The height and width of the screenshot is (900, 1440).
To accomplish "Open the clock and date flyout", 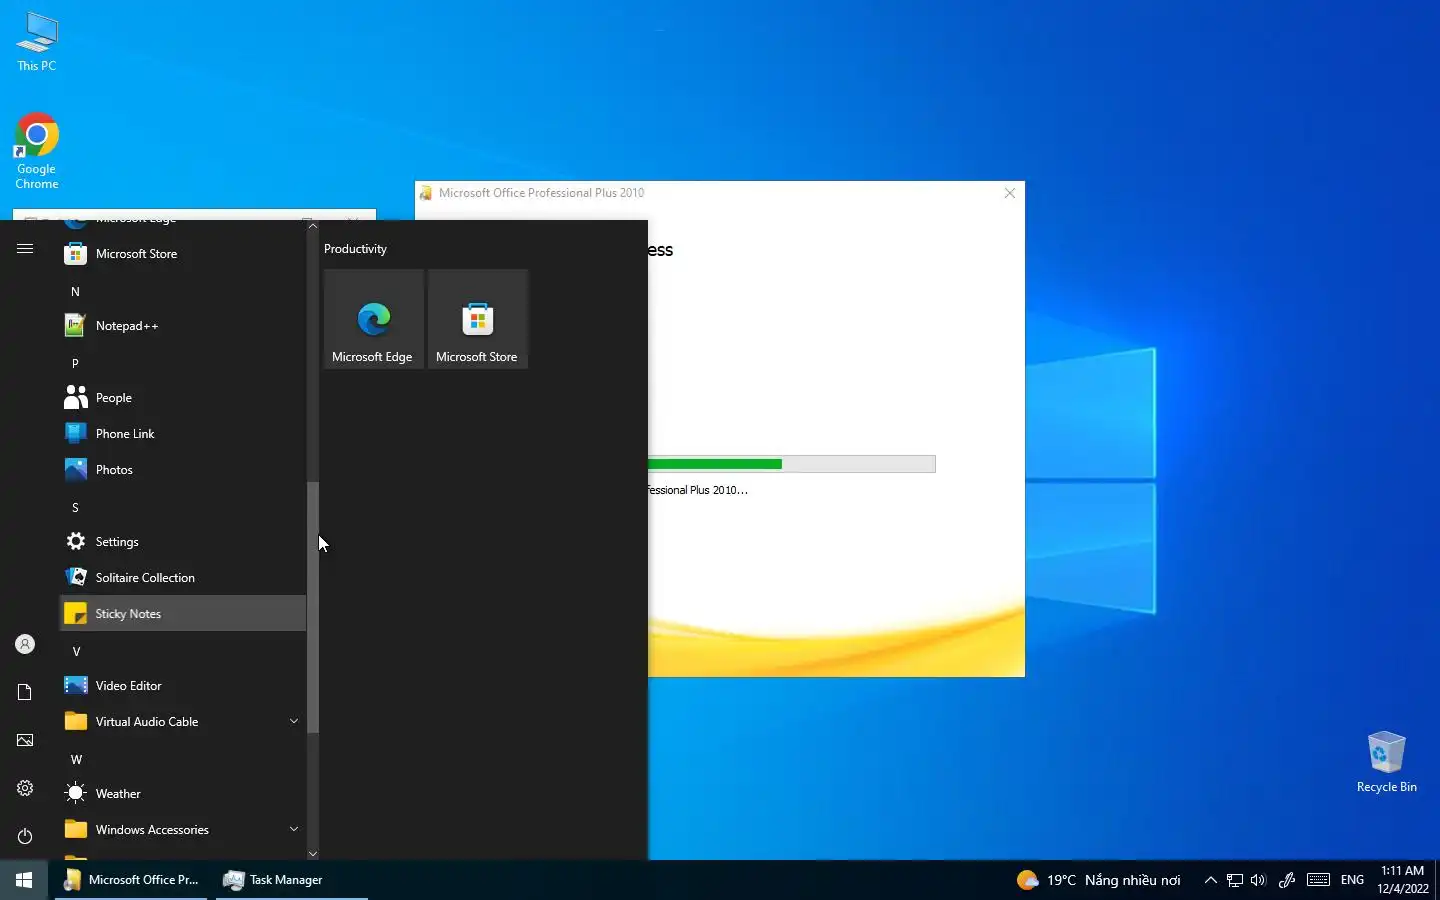I will tap(1402, 880).
